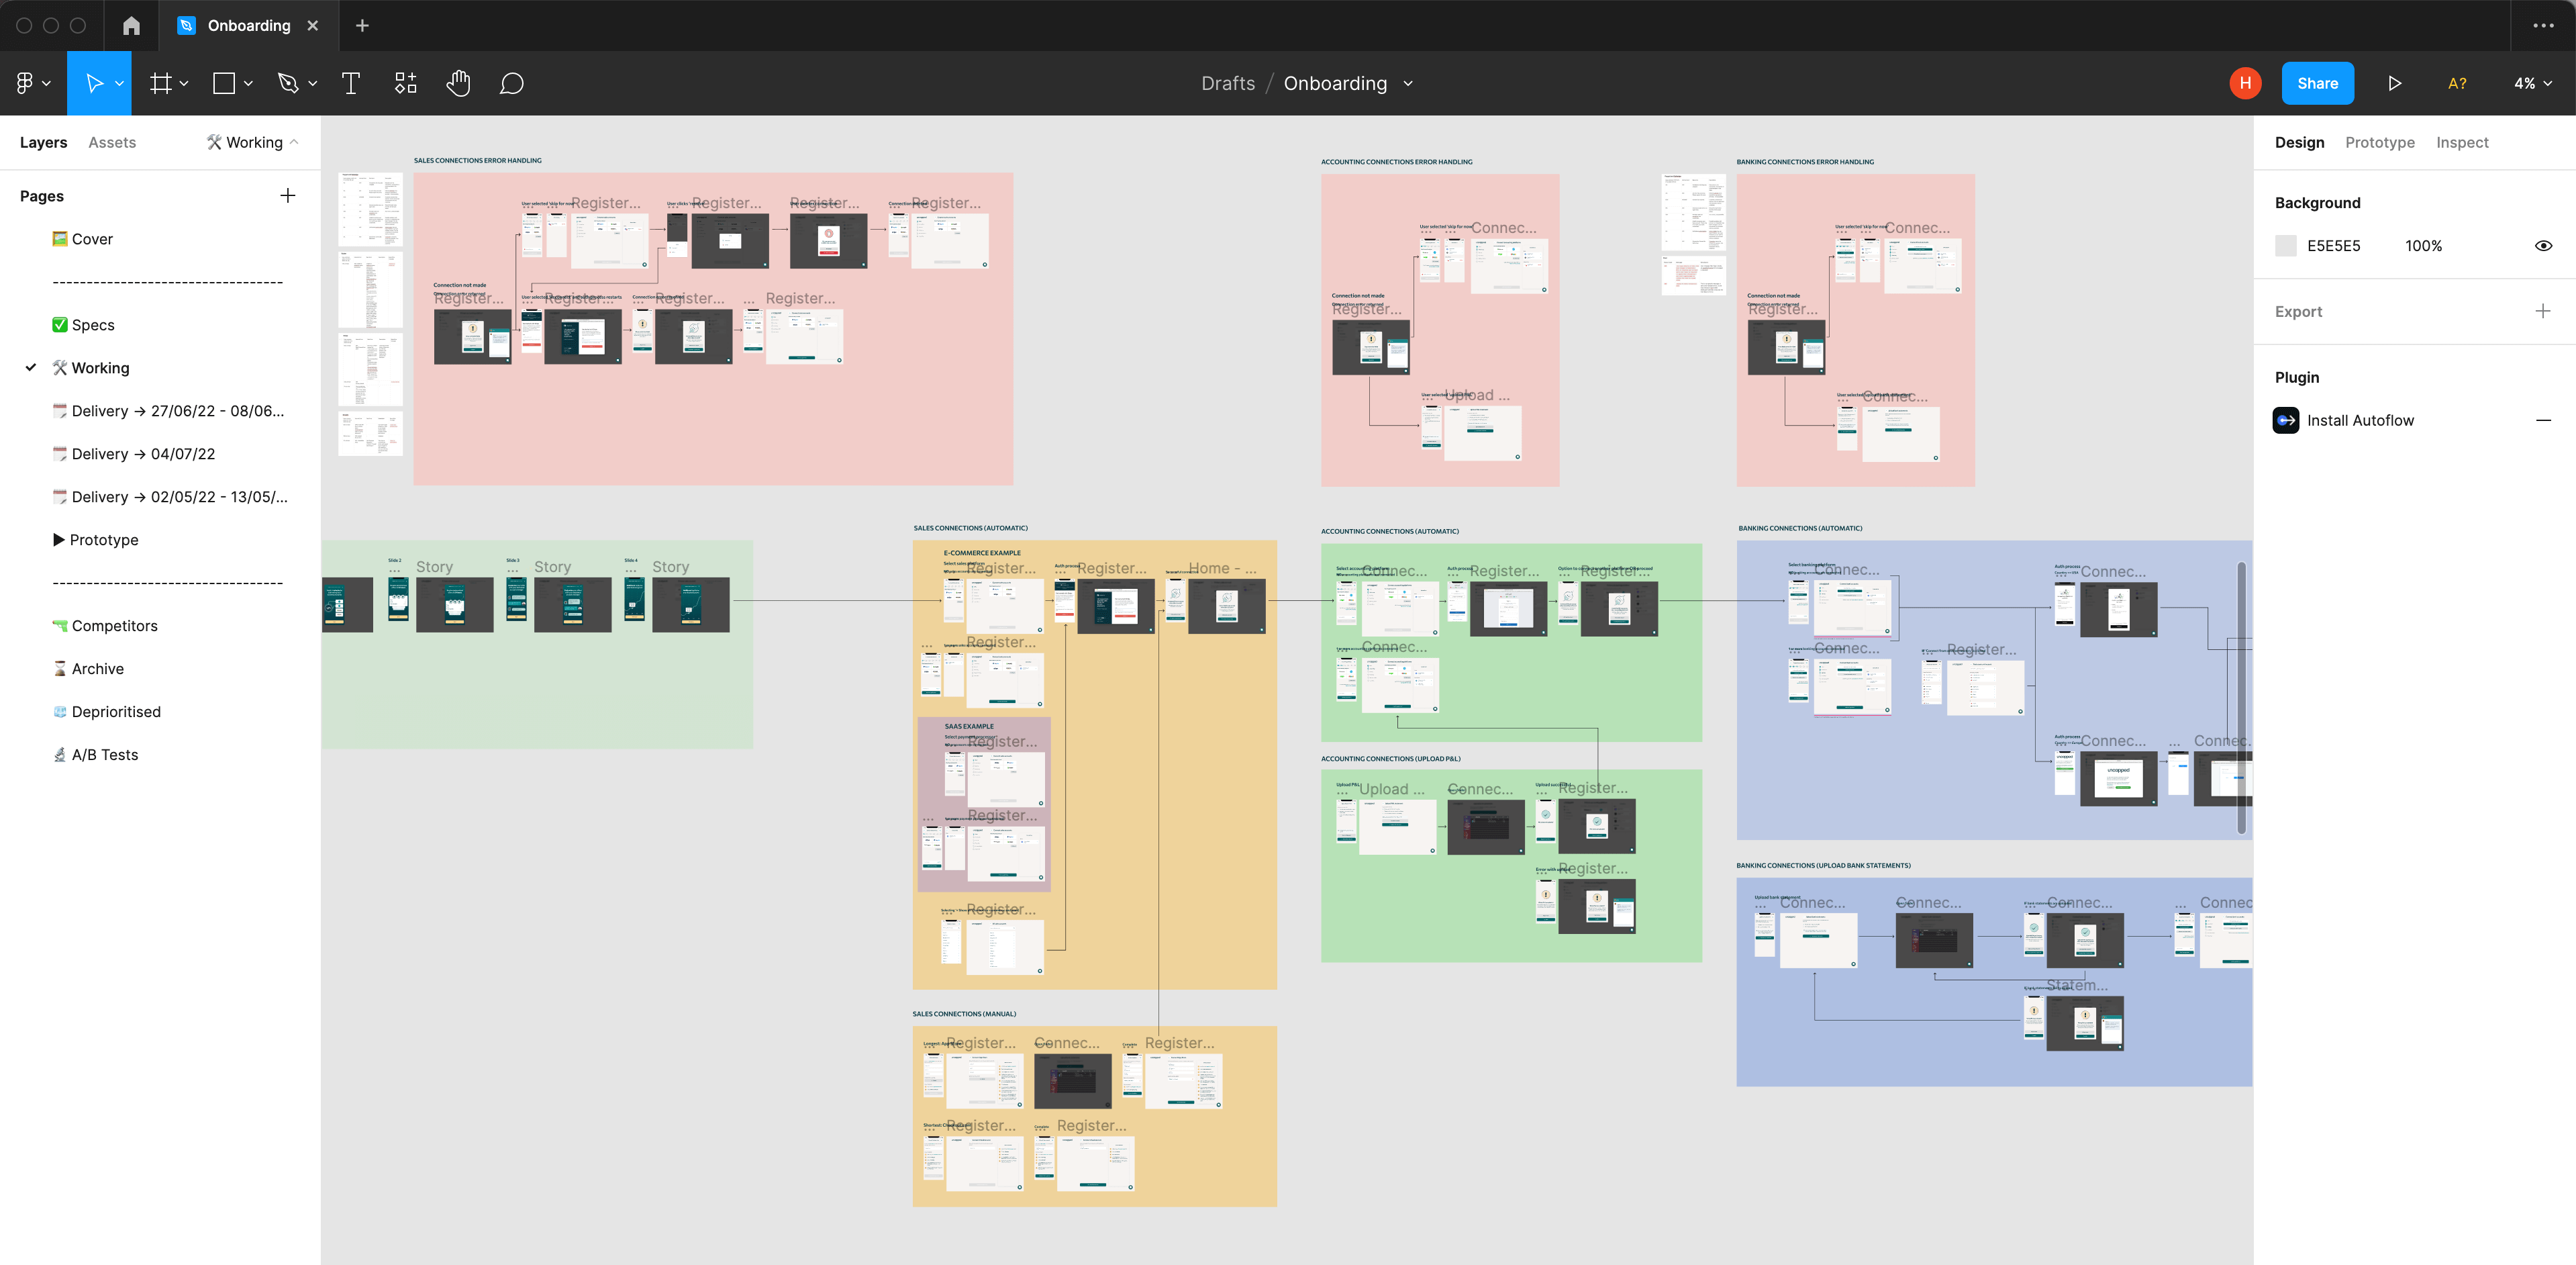Open the Competitors page
Viewport: 2576px width, 1265px height.
point(114,626)
